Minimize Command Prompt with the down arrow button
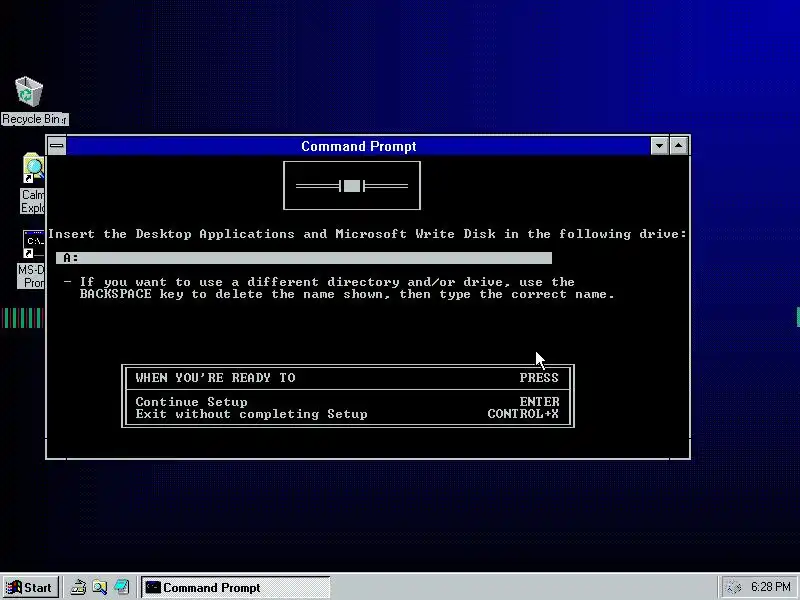This screenshot has width=800, height=600. [x=659, y=146]
